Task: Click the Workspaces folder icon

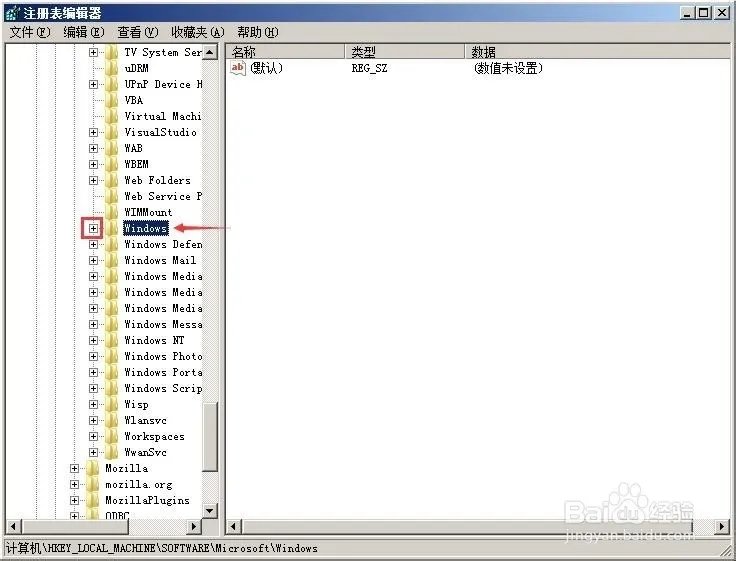Action: coord(112,436)
